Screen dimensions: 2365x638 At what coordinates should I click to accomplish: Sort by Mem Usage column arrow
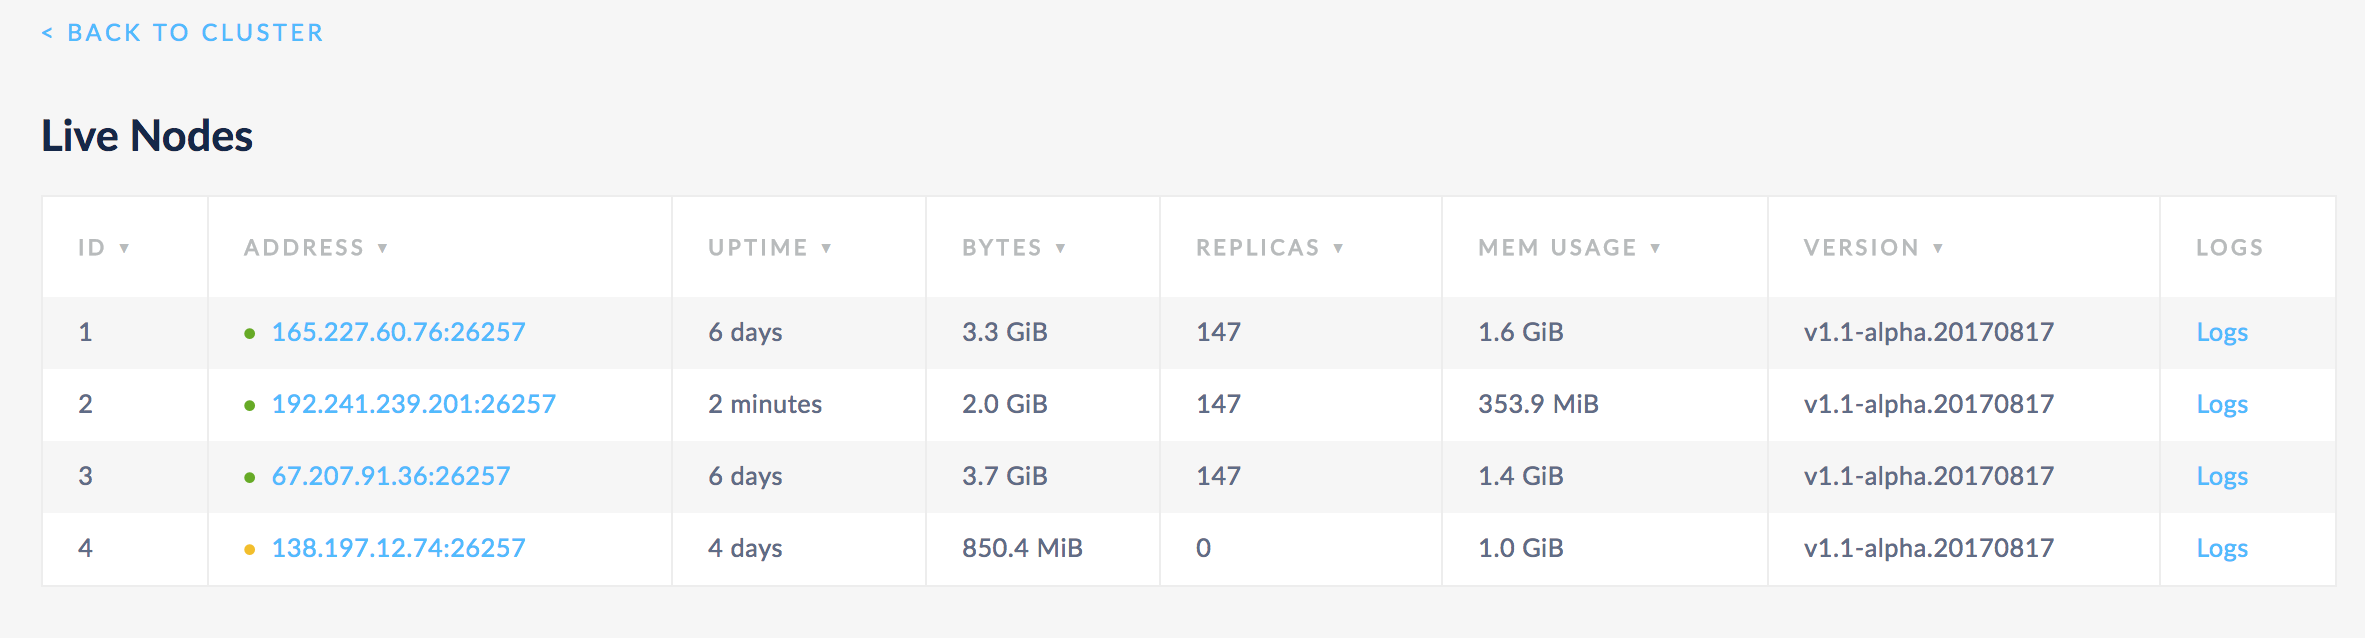(x=1656, y=248)
